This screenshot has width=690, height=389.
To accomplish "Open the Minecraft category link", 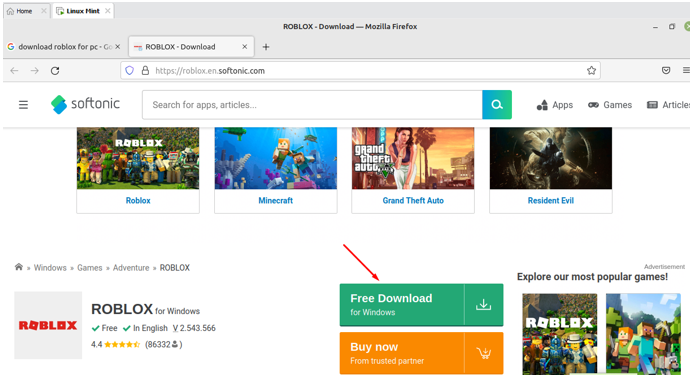I will (x=275, y=201).
